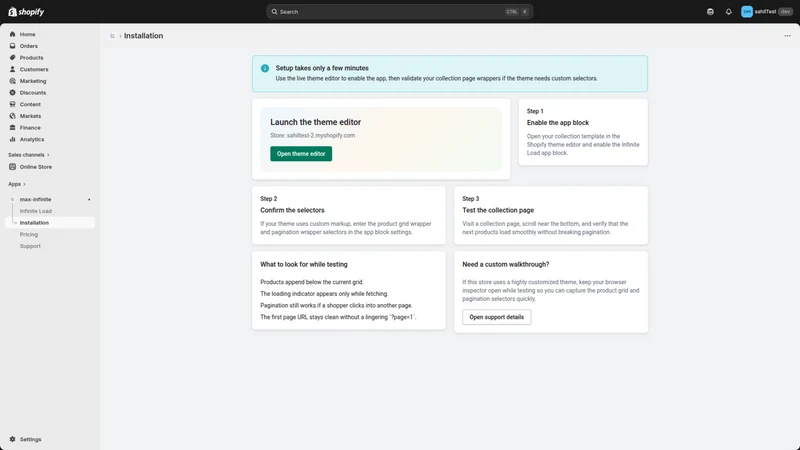Open the three-dot page menu
The image size is (800, 450).
(x=787, y=36)
